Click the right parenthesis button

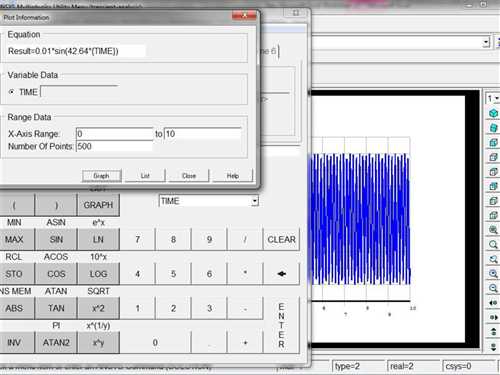coord(56,205)
